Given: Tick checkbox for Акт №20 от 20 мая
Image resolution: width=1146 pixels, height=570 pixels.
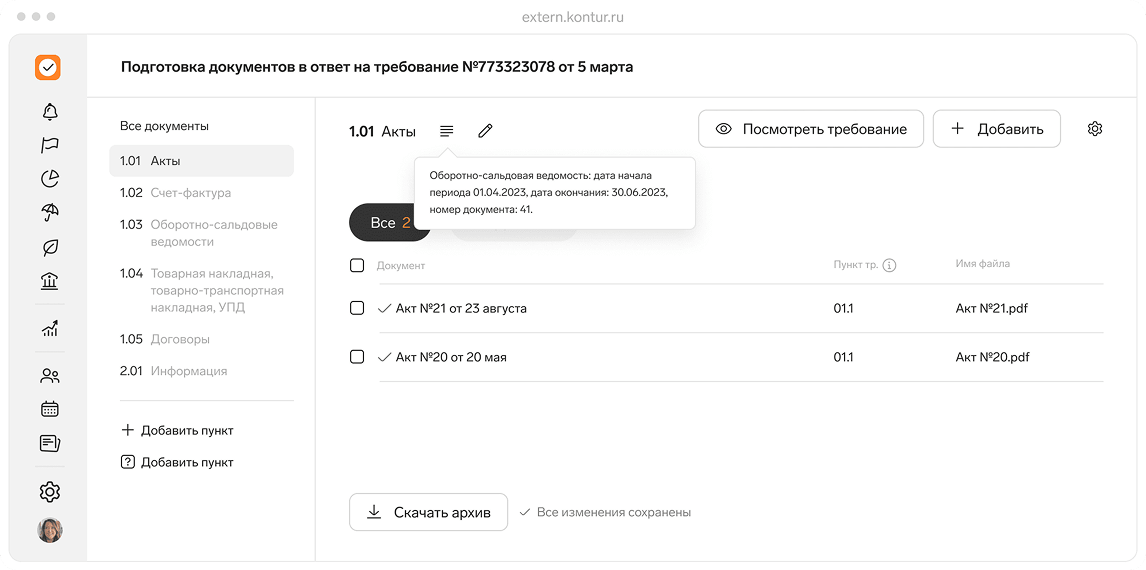Looking at the screenshot, I should pos(357,357).
